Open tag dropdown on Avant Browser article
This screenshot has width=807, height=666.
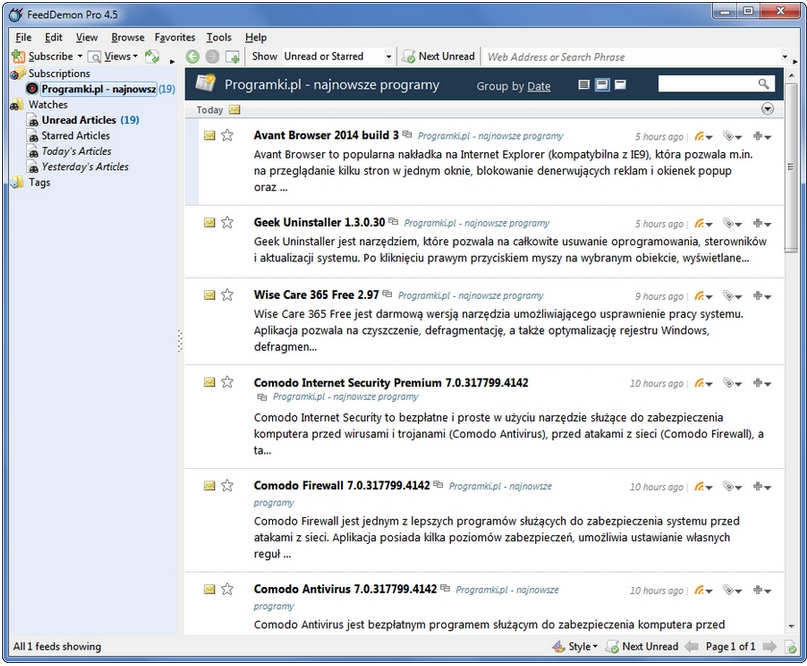pyautogui.click(x=732, y=136)
